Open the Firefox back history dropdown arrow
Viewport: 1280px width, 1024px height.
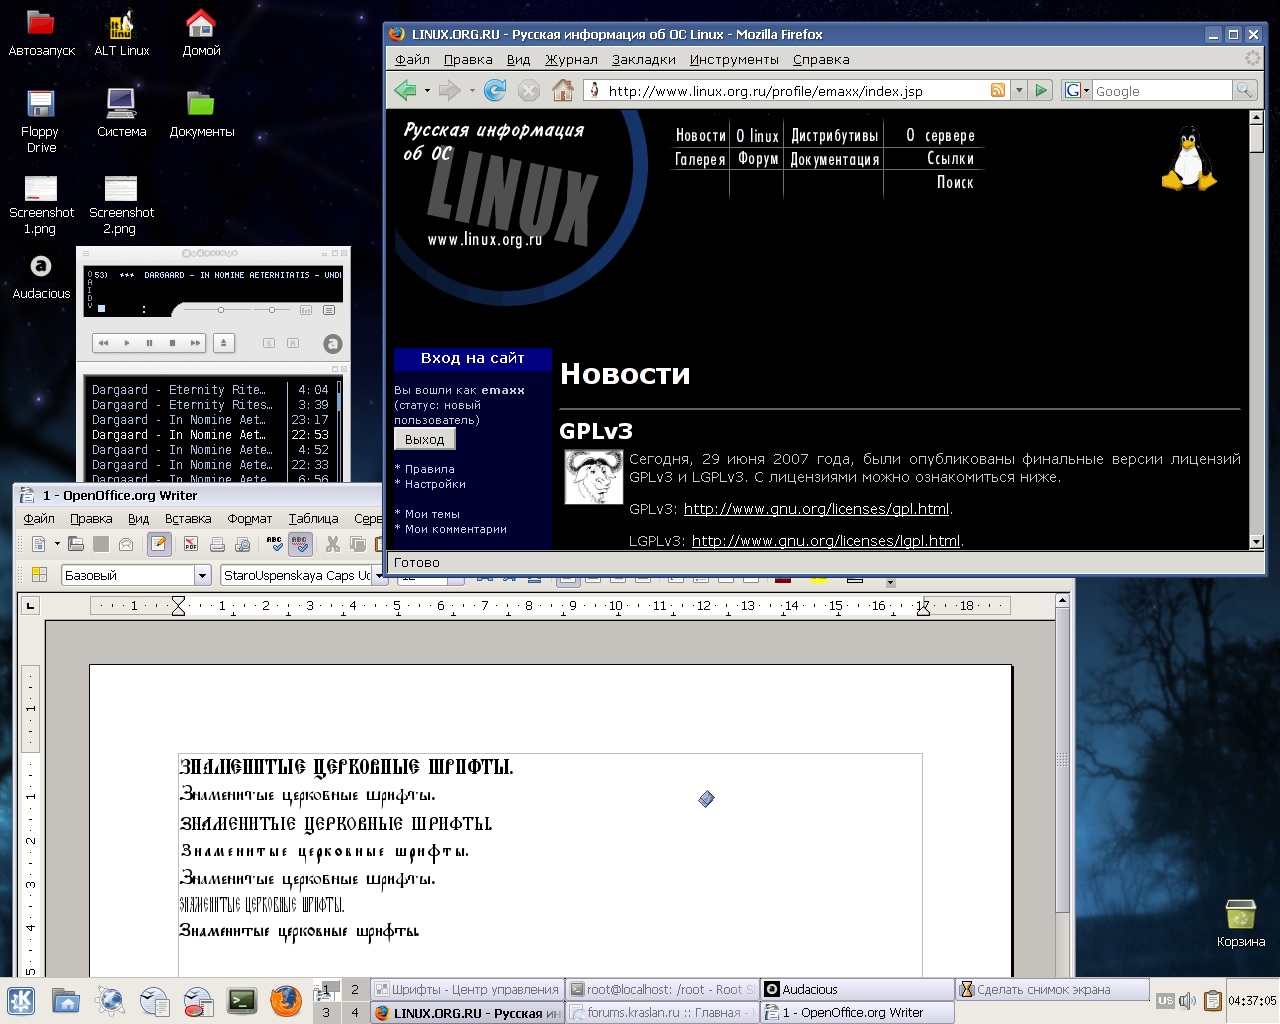pos(427,91)
